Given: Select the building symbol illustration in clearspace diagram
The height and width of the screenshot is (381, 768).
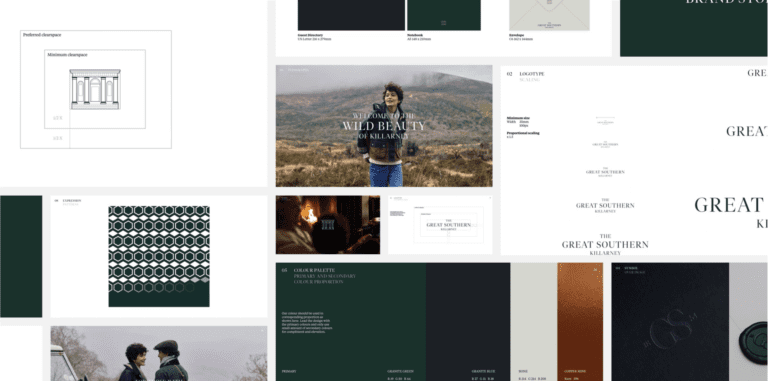Looking at the screenshot, I should 95,89.
